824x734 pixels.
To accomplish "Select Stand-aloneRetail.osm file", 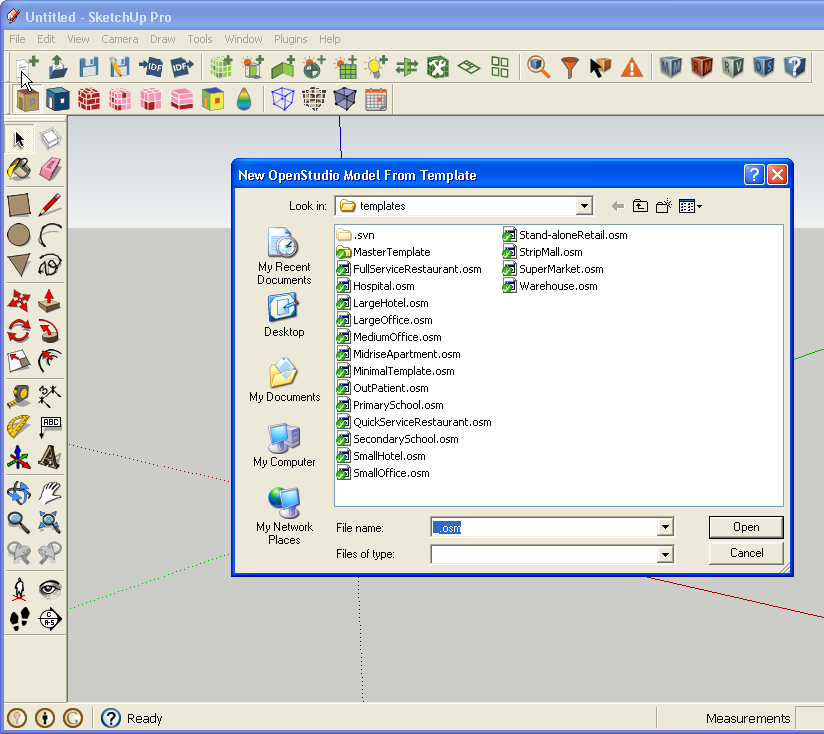I will click(x=565, y=235).
